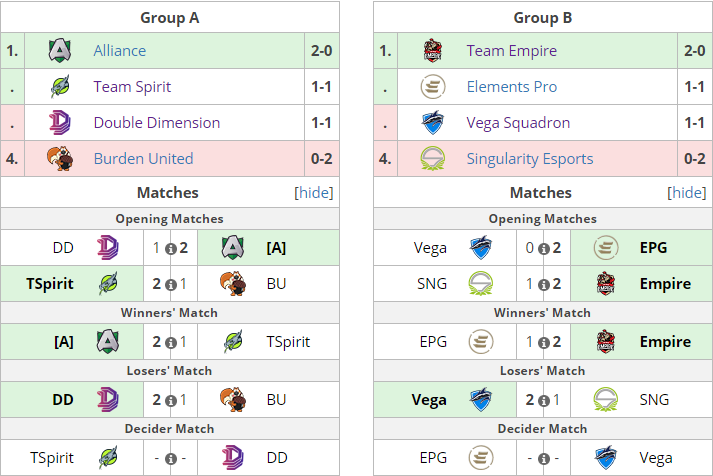This screenshot has width=713, height=476.
Task: Open the Singularity Esports team link
Action: [x=530, y=159]
